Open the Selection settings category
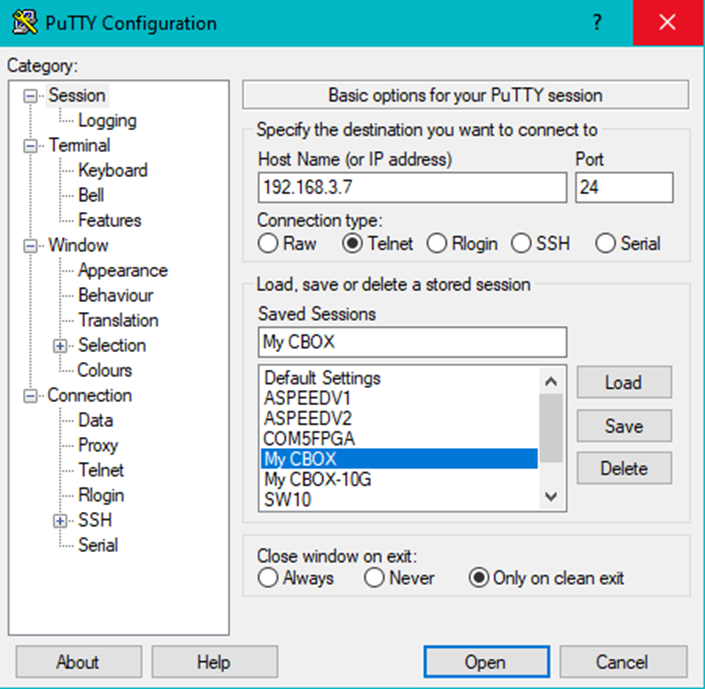The width and height of the screenshot is (705, 689). pyautogui.click(x=112, y=345)
